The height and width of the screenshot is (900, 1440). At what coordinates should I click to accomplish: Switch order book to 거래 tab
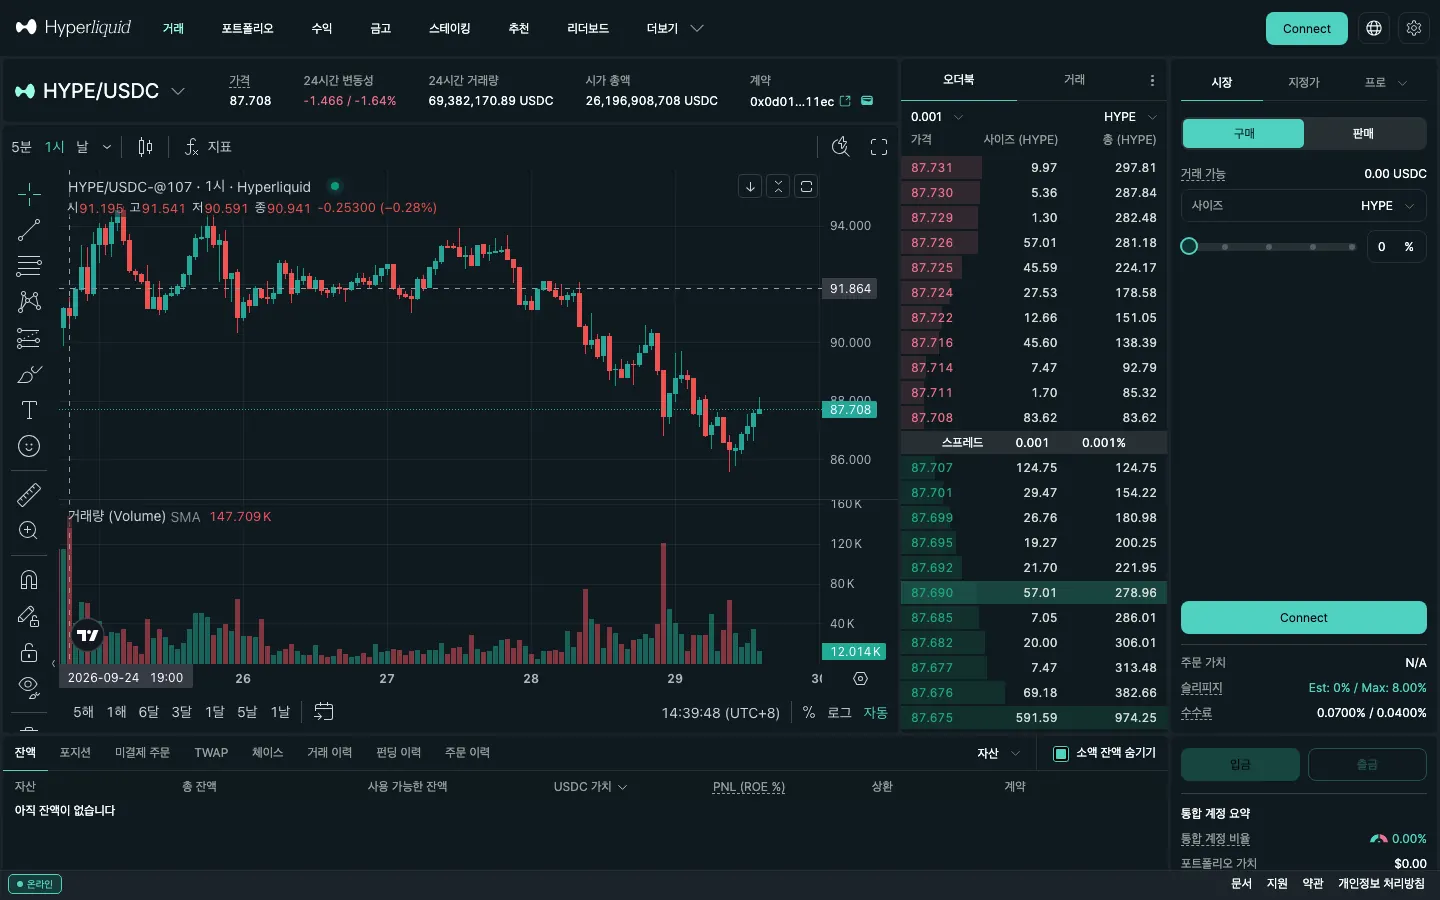[1074, 79]
